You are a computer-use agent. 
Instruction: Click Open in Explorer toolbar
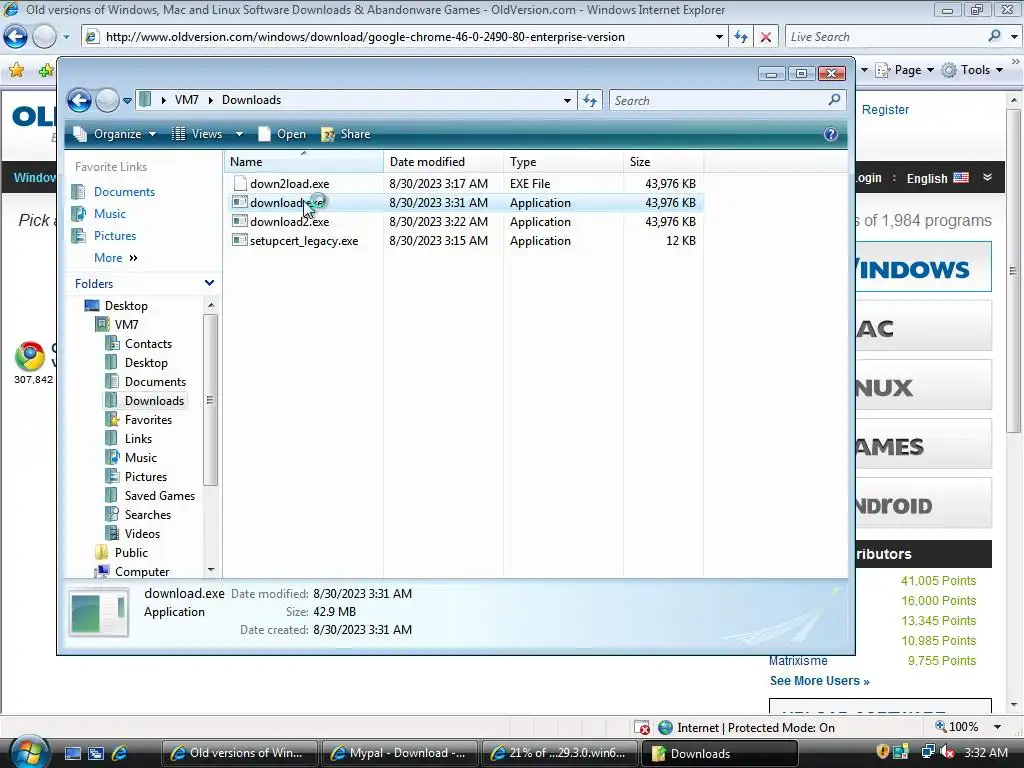click(x=282, y=134)
